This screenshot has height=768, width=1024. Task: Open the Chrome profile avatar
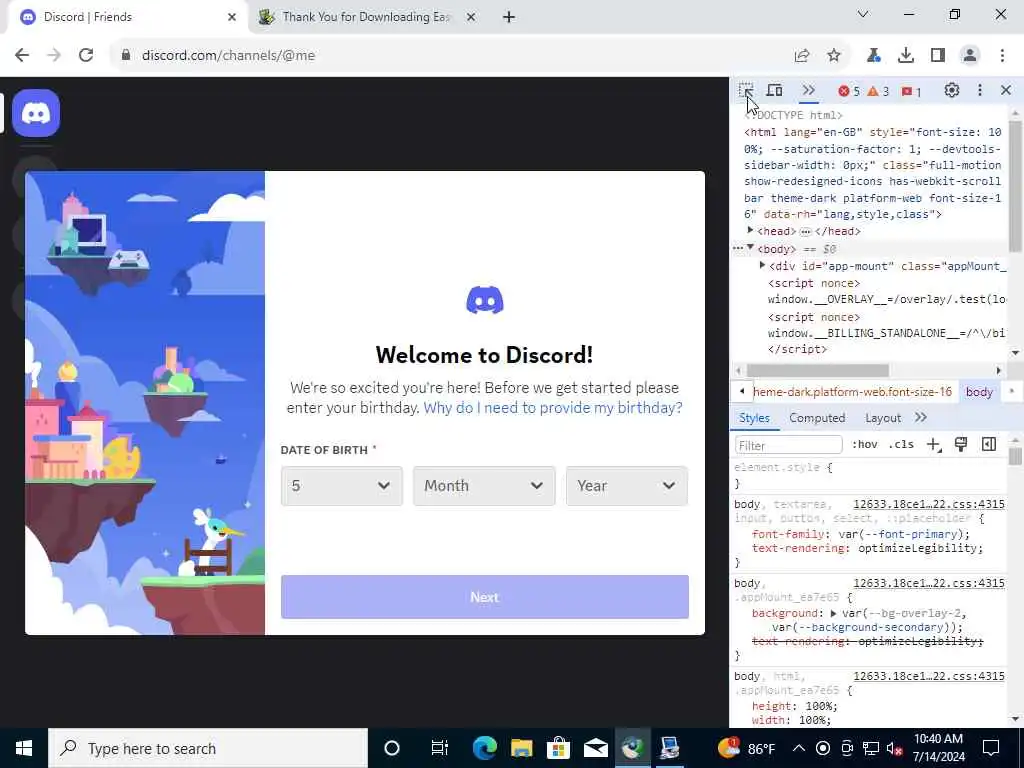(970, 56)
